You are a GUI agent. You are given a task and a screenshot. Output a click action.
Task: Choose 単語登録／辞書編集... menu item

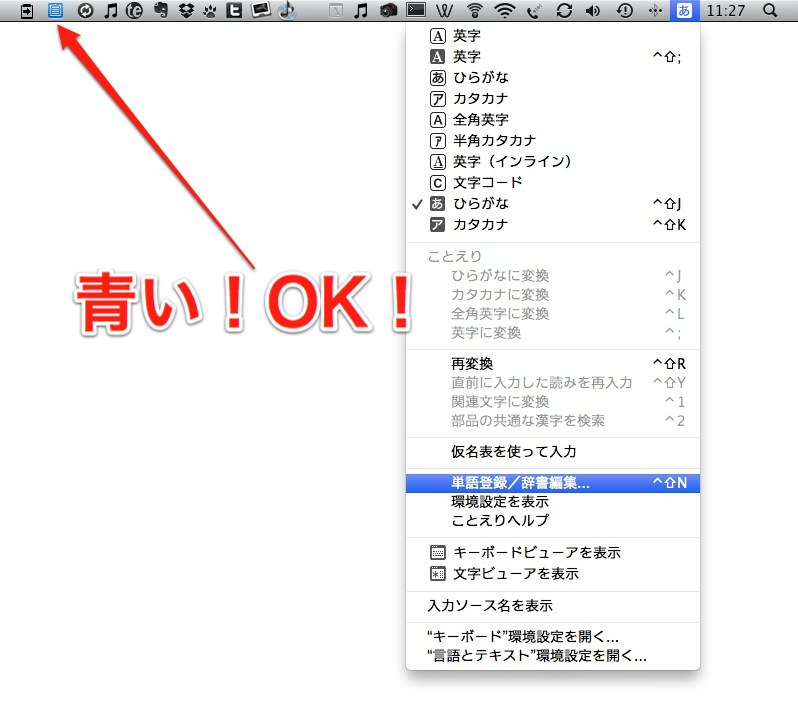pyautogui.click(x=520, y=483)
